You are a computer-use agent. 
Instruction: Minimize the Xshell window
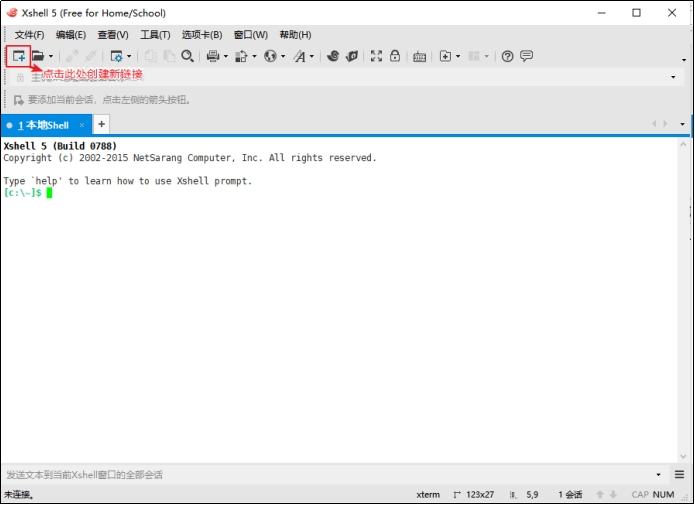coord(601,13)
